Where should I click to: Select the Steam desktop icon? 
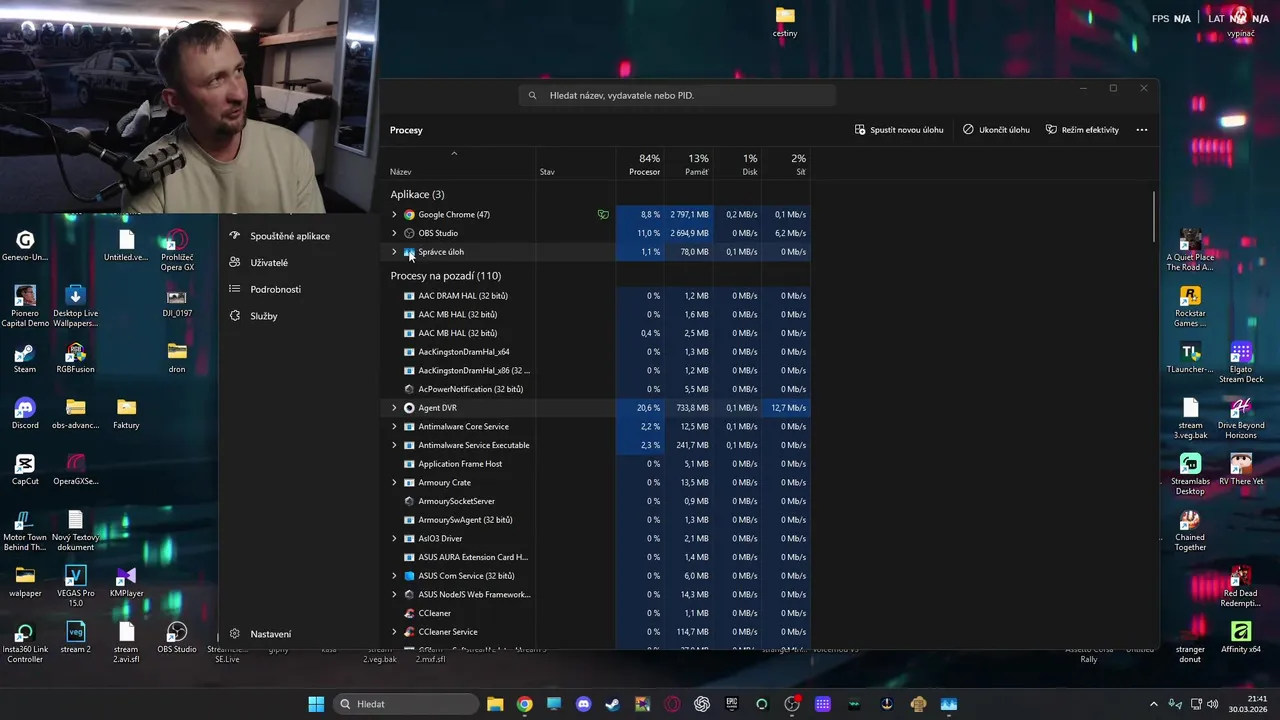25,358
